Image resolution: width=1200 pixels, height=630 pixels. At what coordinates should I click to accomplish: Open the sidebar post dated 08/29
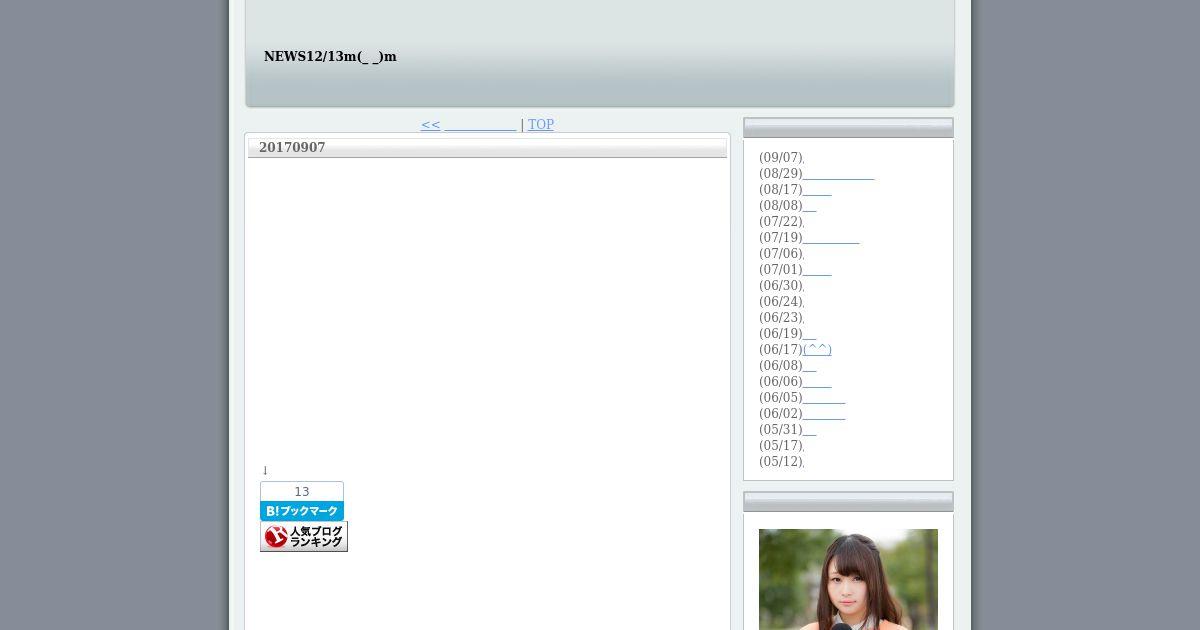(x=838, y=174)
